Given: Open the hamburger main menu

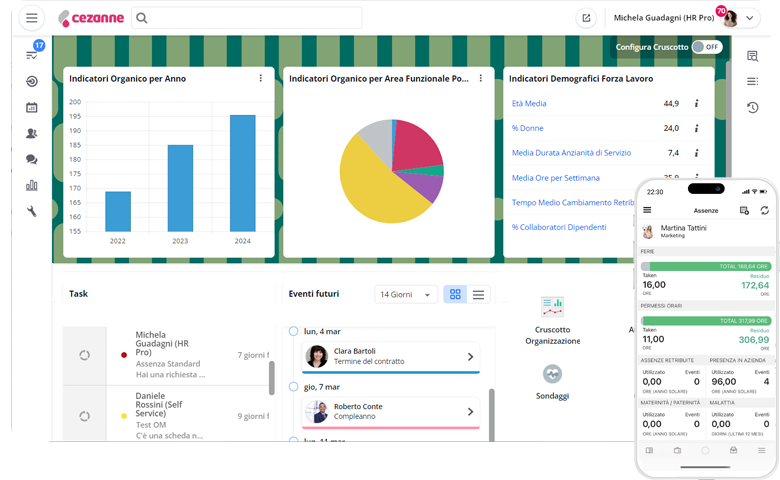Looking at the screenshot, I should (32, 18).
